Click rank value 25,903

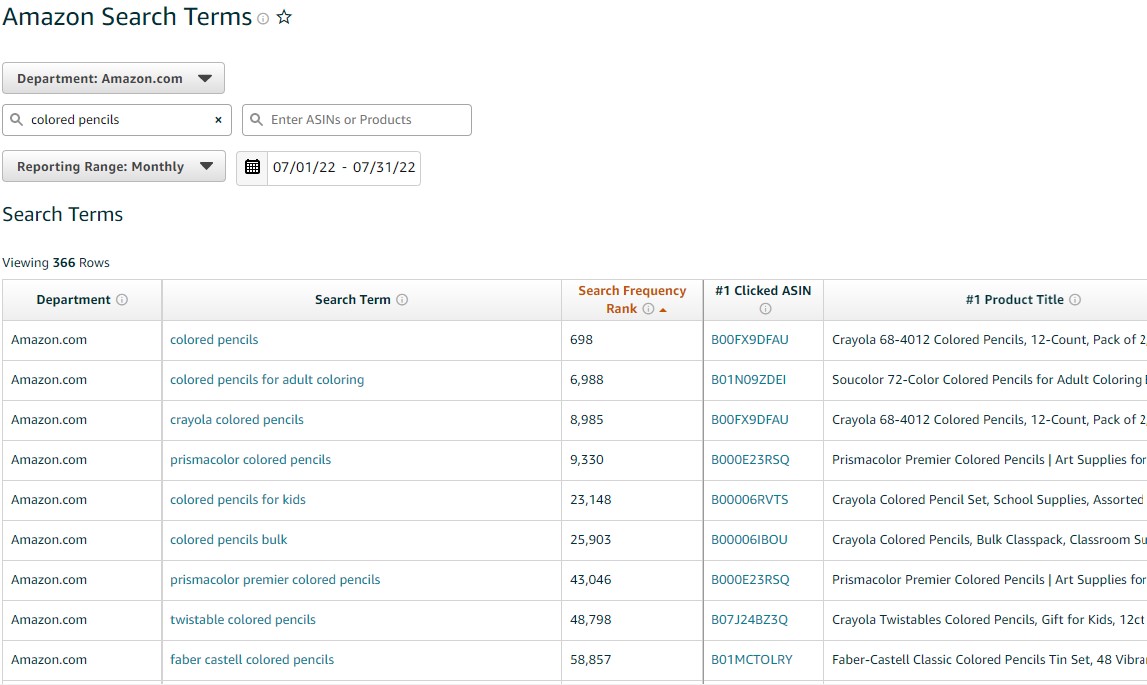click(x=590, y=540)
